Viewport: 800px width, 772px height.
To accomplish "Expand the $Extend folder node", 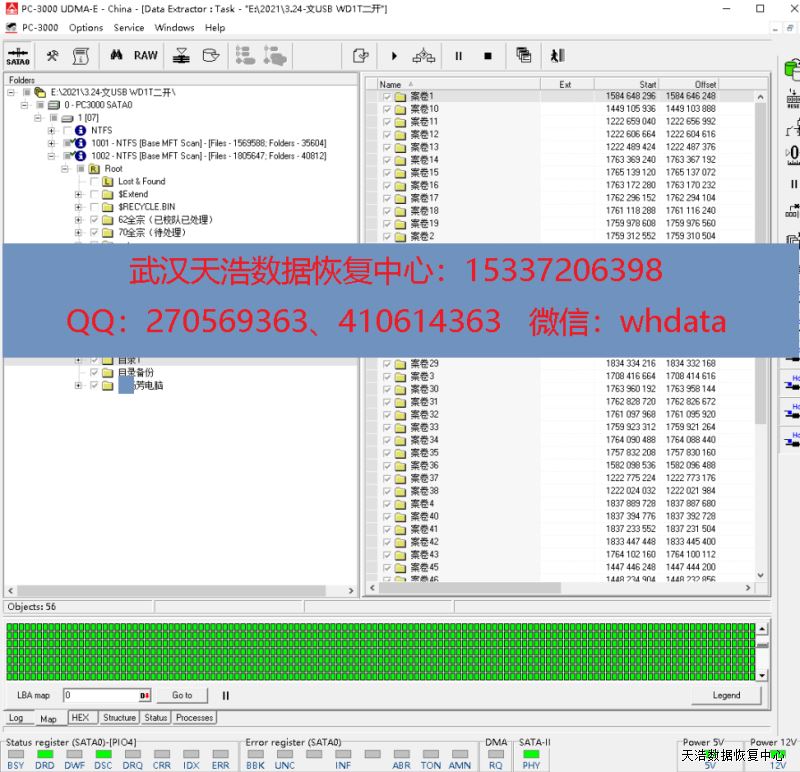I will pyautogui.click(x=79, y=194).
